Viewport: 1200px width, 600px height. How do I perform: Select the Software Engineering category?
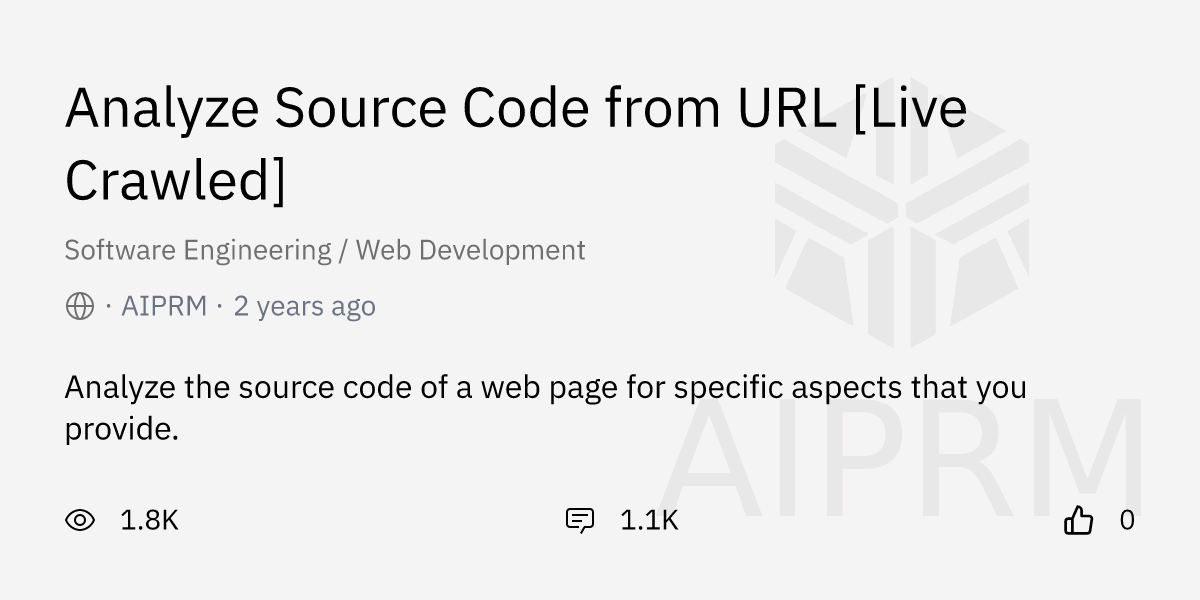pos(197,250)
